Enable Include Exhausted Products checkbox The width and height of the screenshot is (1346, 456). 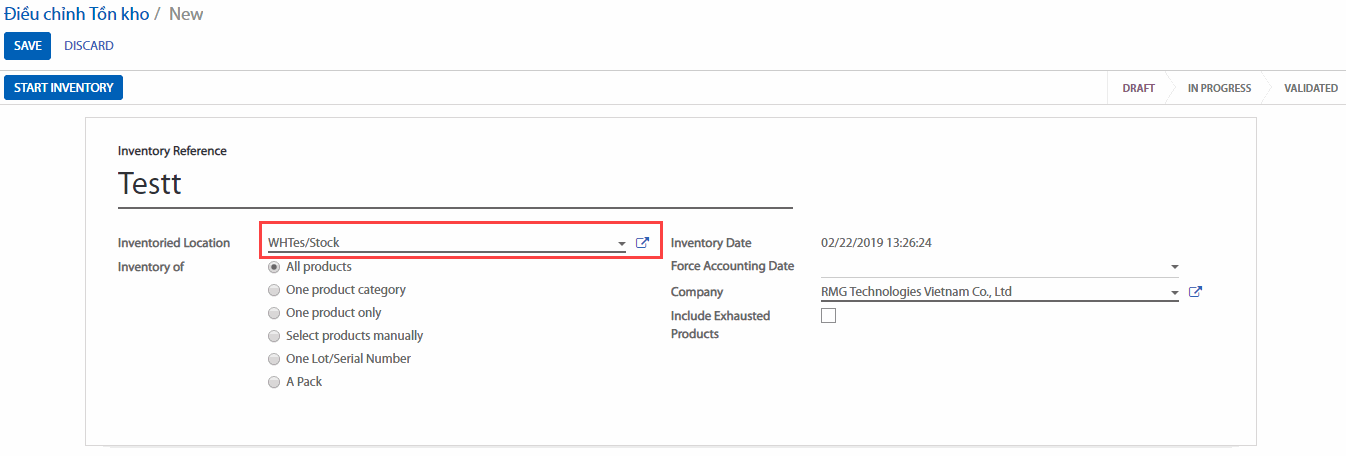828,316
